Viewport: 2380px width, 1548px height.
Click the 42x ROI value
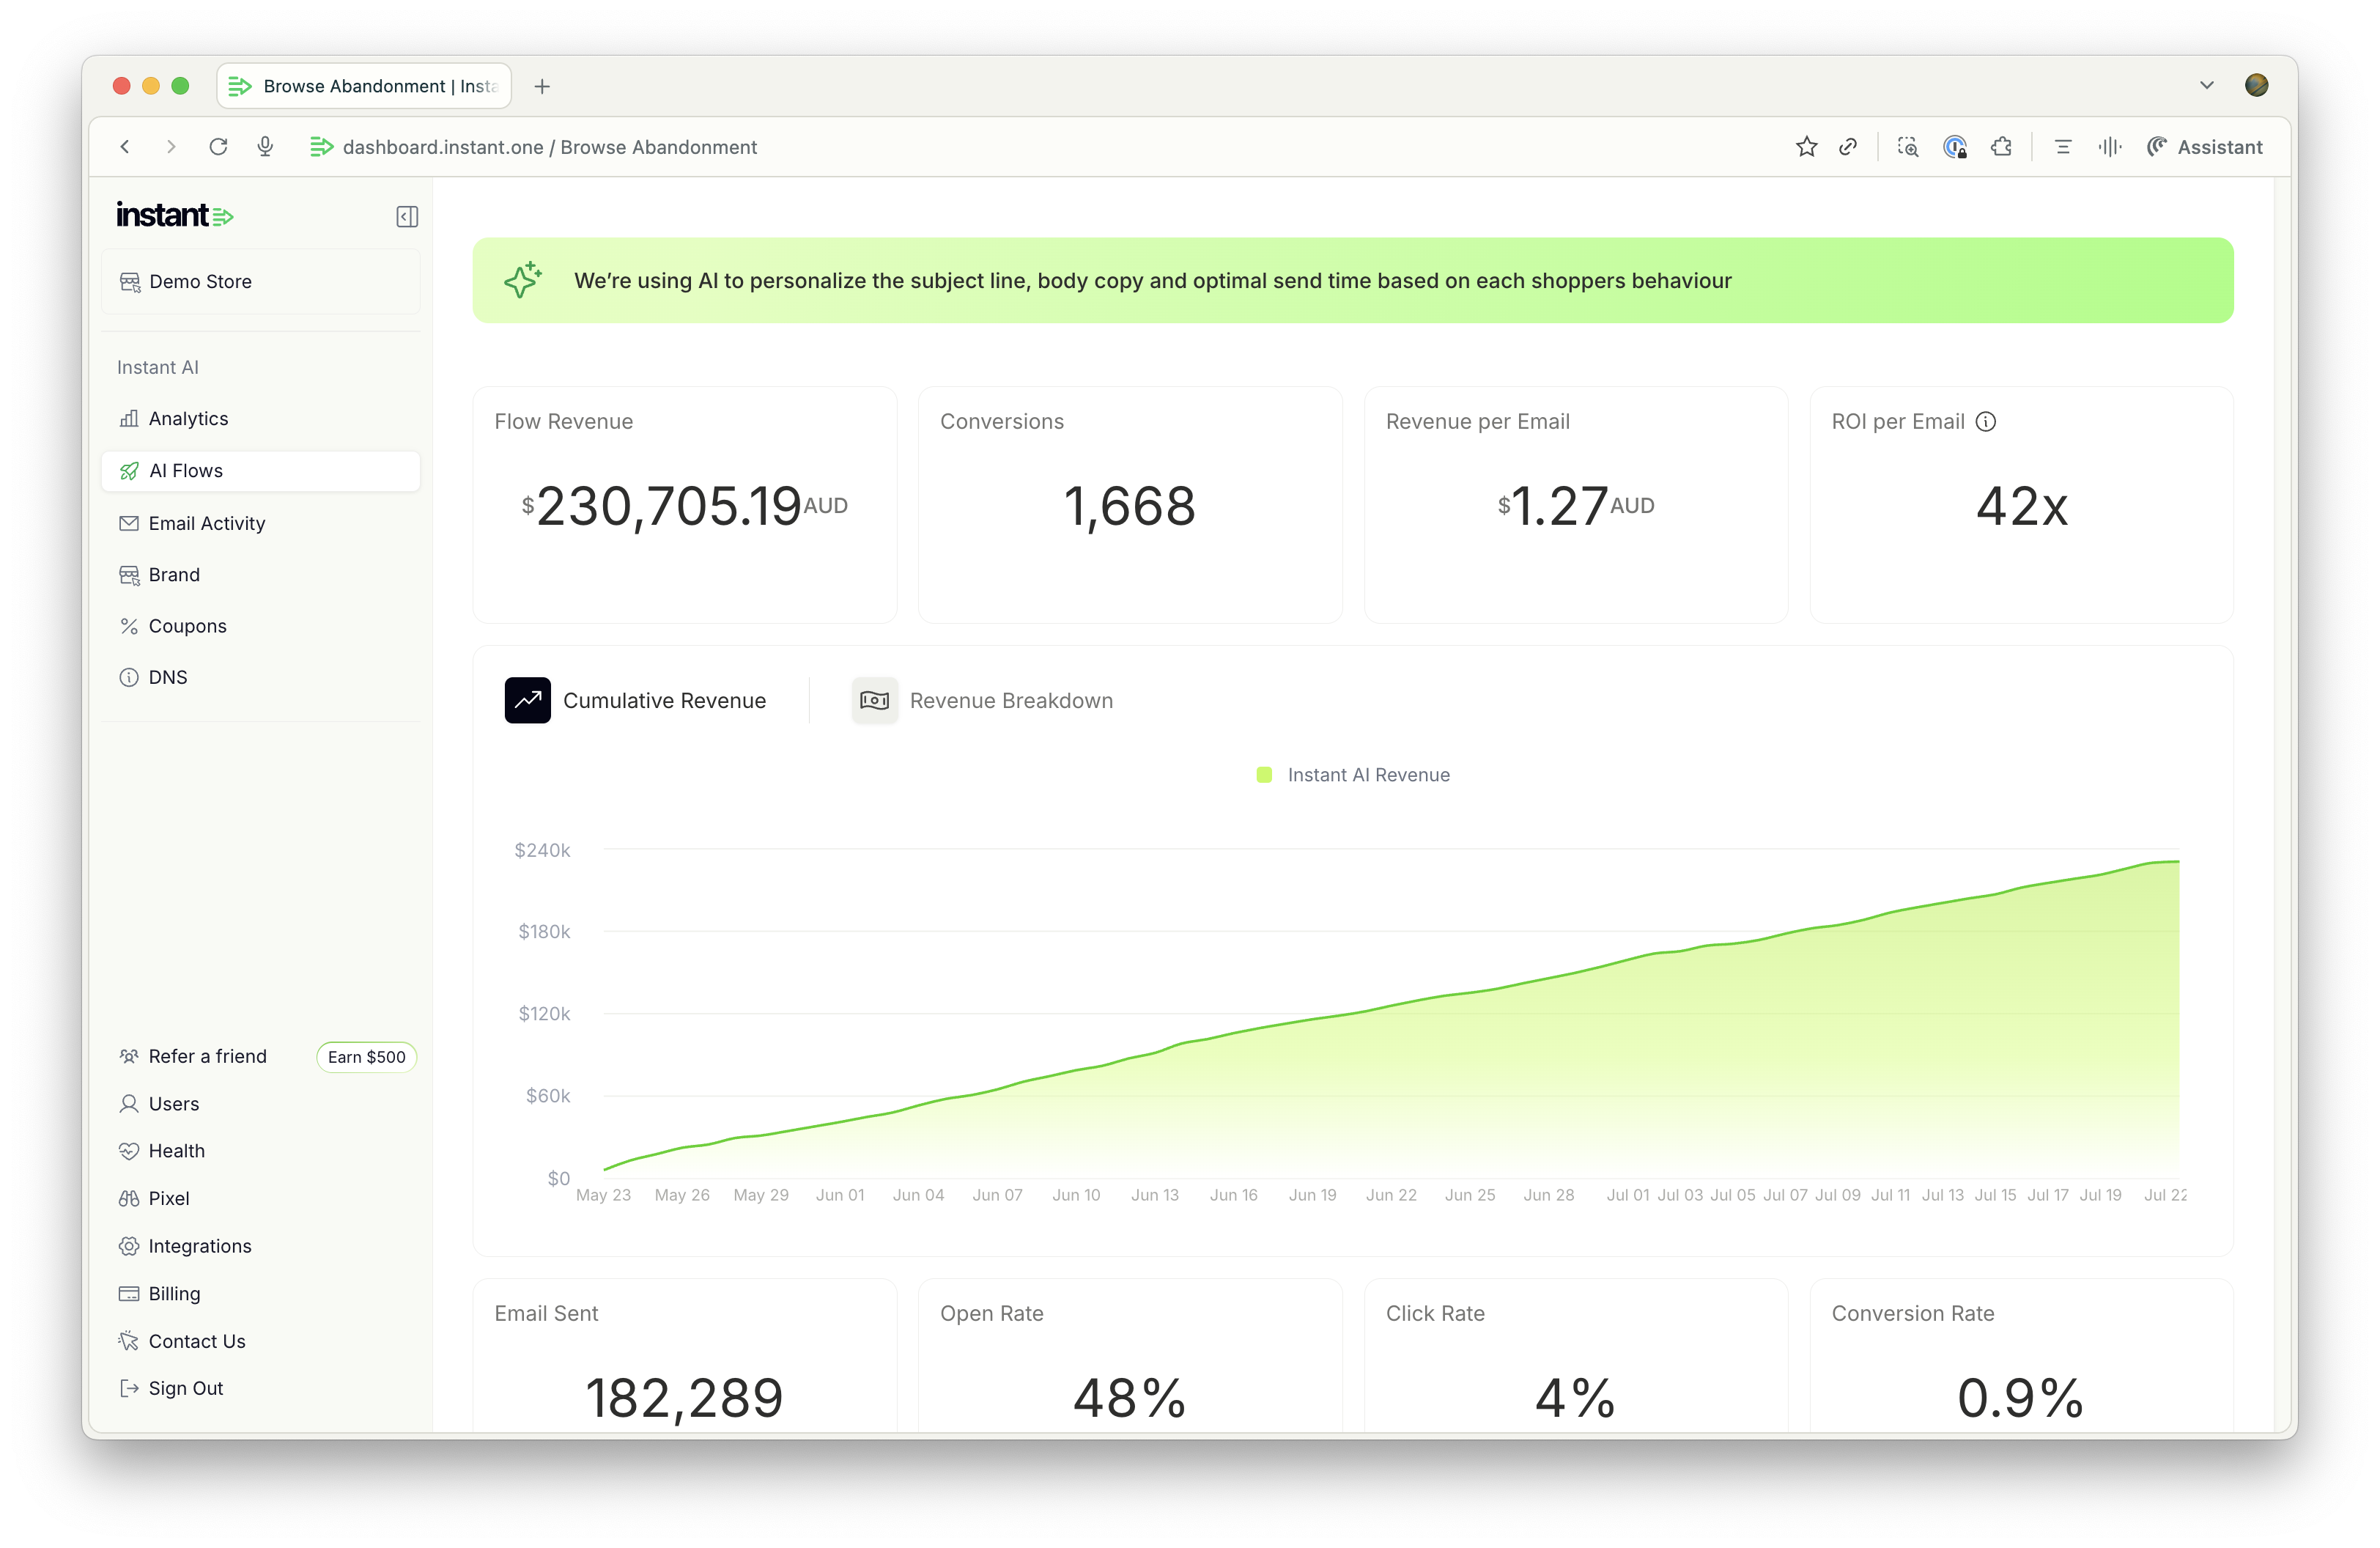click(2021, 506)
